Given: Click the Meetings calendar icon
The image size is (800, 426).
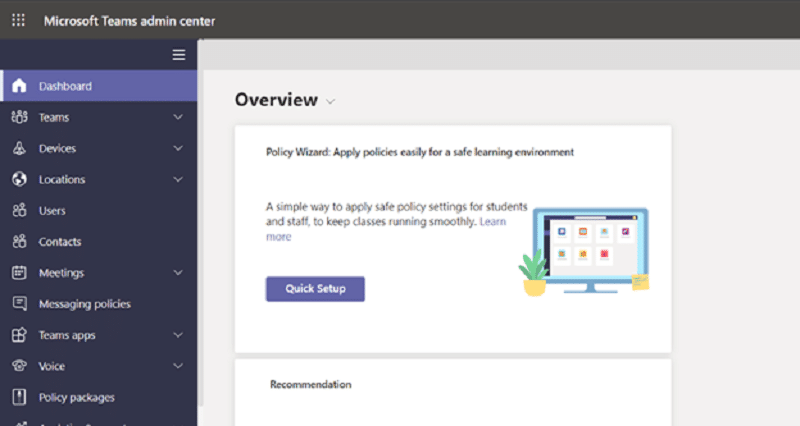Looking at the screenshot, I should [x=19, y=272].
